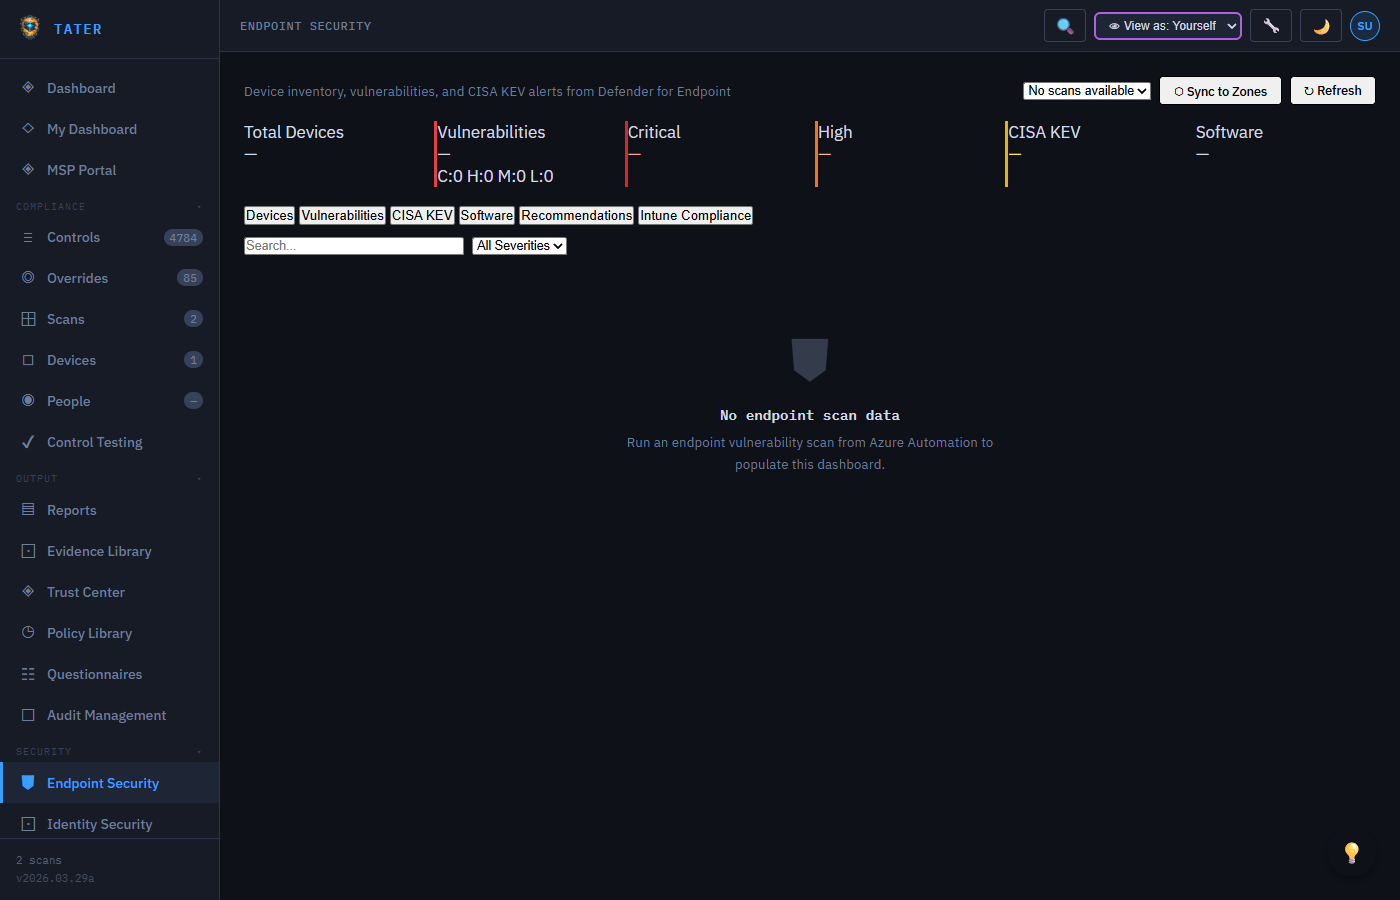
Task: Click the My Dashboard icon
Action: pos(28,129)
